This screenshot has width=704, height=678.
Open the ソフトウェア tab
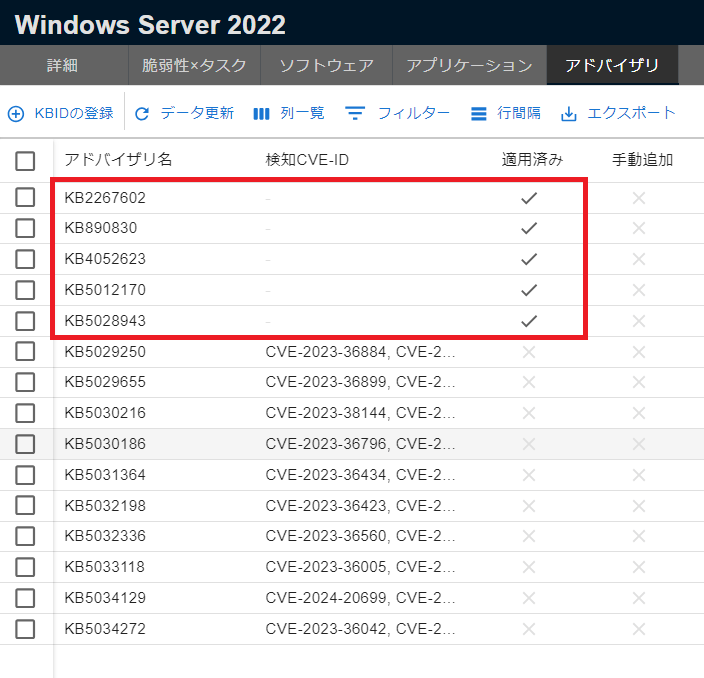[x=326, y=65]
